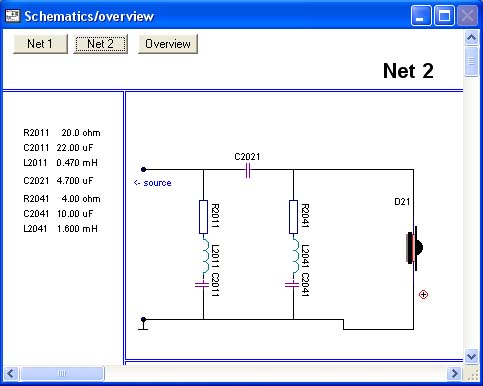
Task: Click the 'L2041 1.600 mH' list entry
Action: [60, 229]
